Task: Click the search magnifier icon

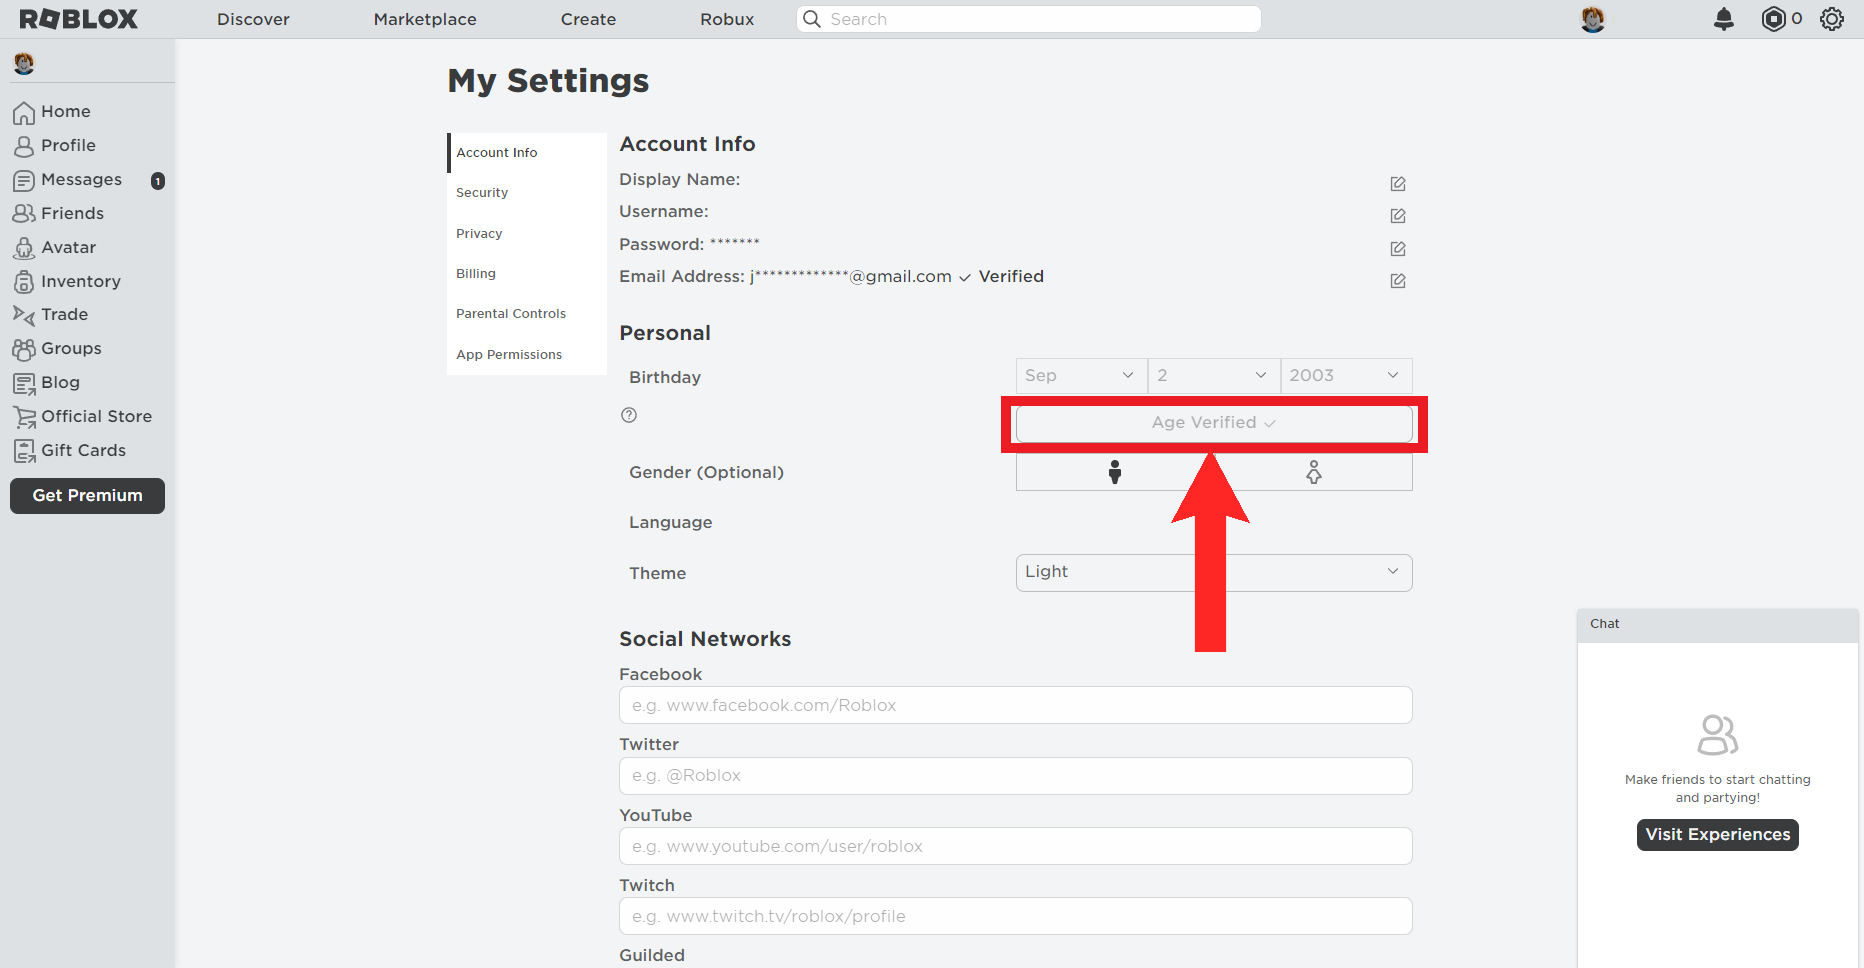Action: (812, 19)
